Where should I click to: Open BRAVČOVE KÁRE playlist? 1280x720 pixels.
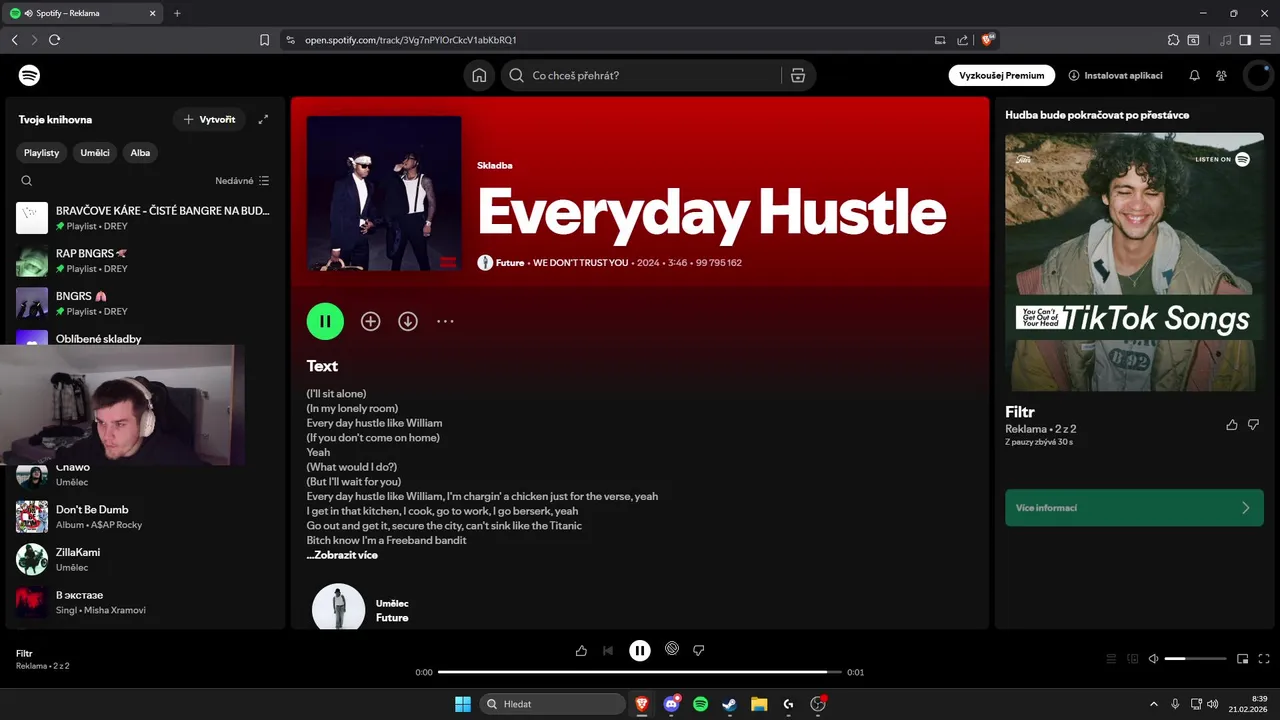point(145,218)
